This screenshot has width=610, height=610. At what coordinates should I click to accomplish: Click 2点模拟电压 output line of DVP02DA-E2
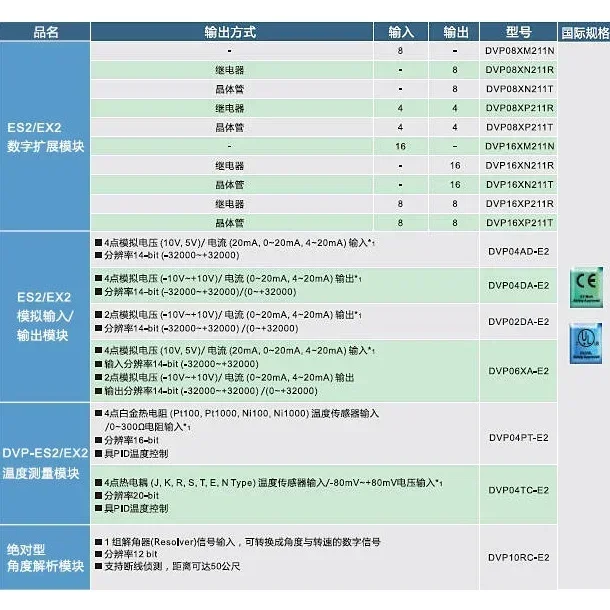228,315
